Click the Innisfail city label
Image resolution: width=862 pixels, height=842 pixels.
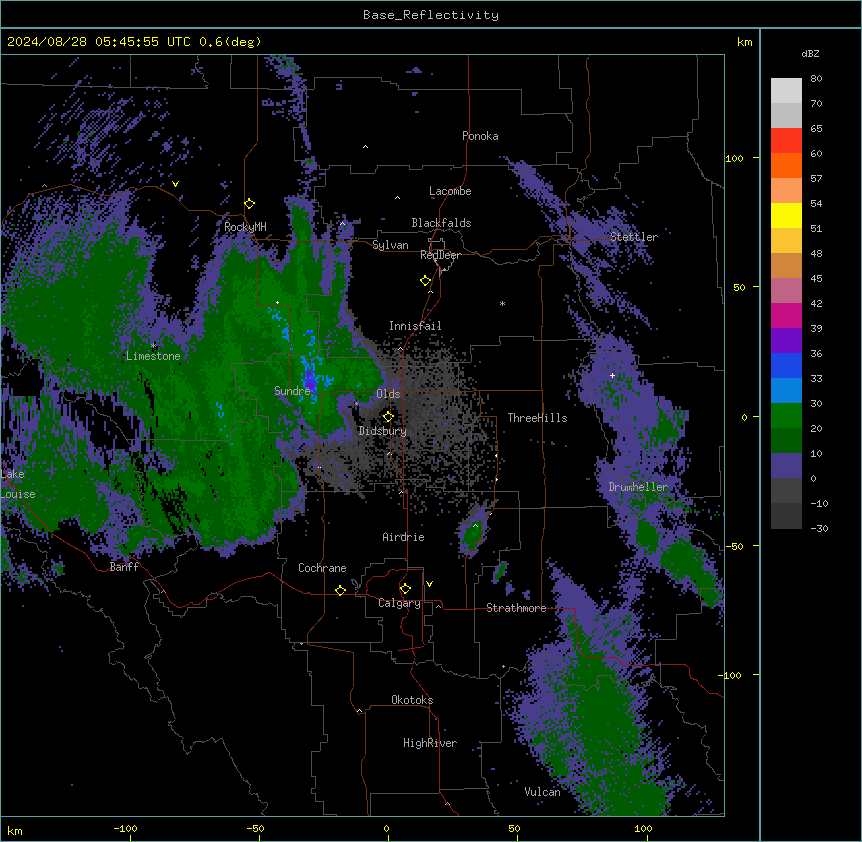pos(415,326)
